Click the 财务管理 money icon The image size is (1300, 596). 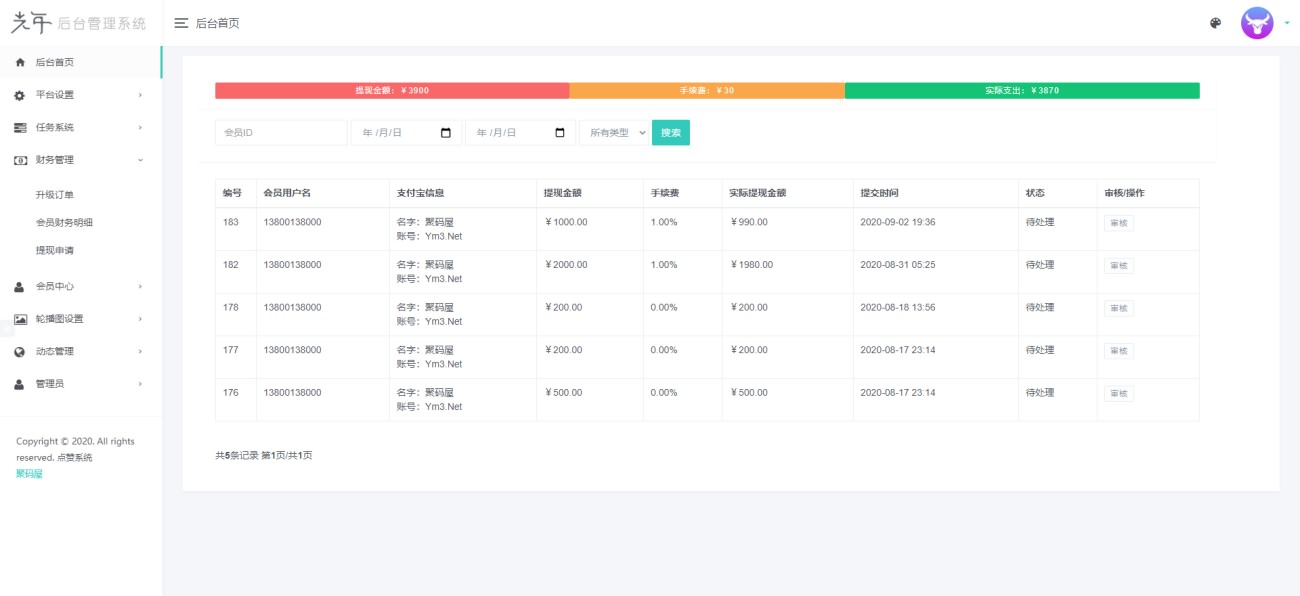pos(20,160)
